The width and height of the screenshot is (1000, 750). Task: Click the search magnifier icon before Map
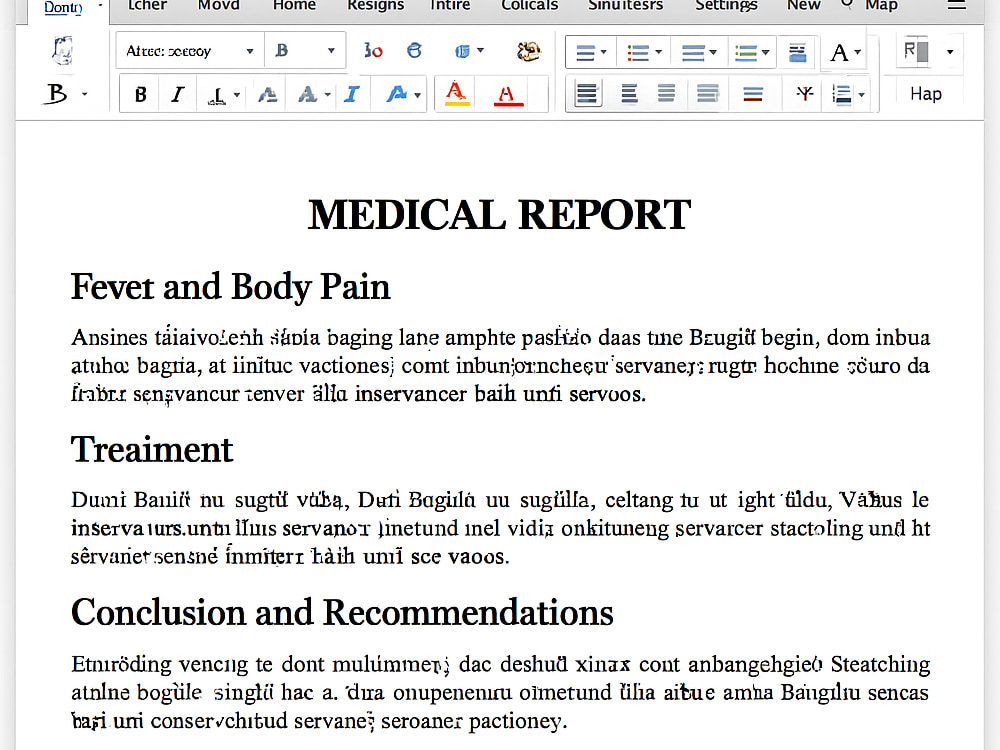pyautogui.click(x=847, y=4)
